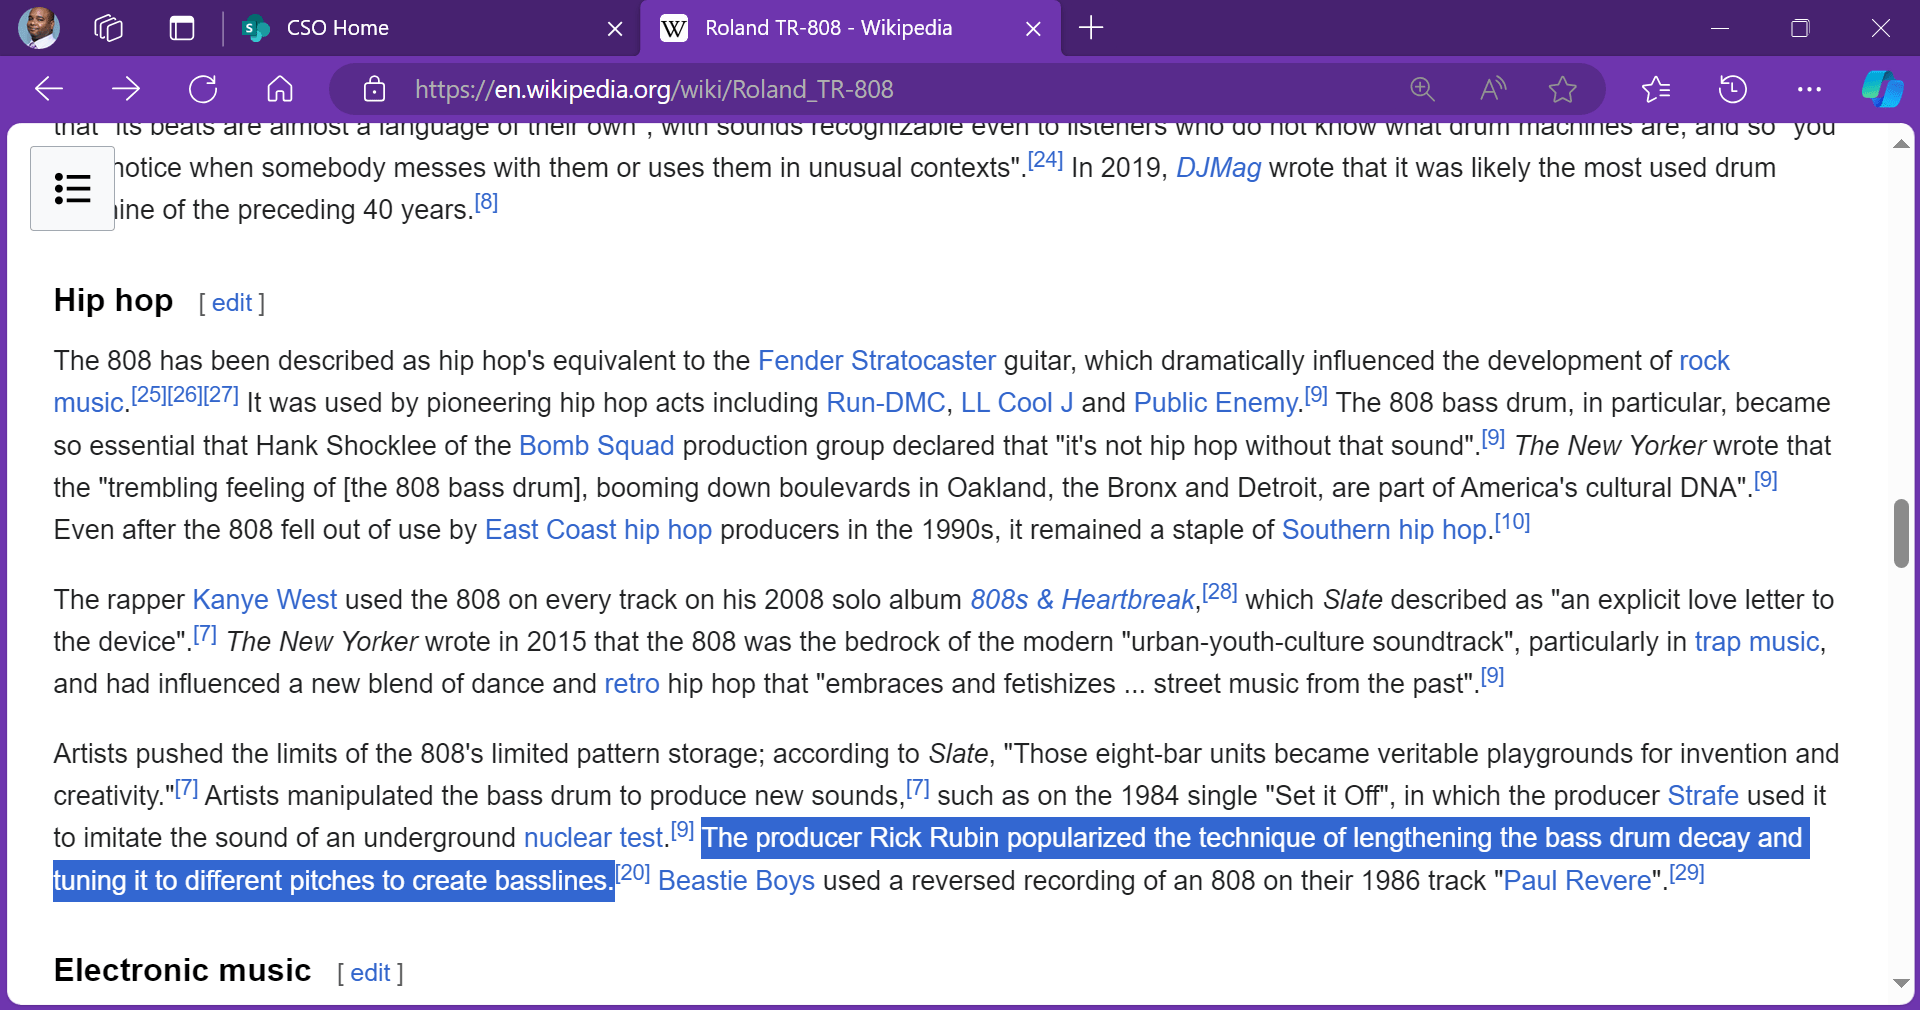Open Settings and more ellipsis menu

(x=1809, y=89)
